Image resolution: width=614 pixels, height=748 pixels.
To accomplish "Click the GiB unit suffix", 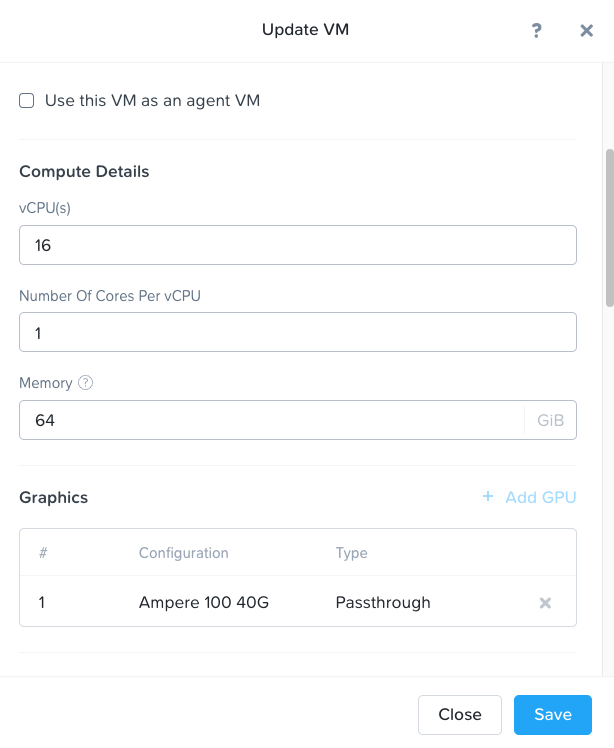I will pyautogui.click(x=550, y=421).
